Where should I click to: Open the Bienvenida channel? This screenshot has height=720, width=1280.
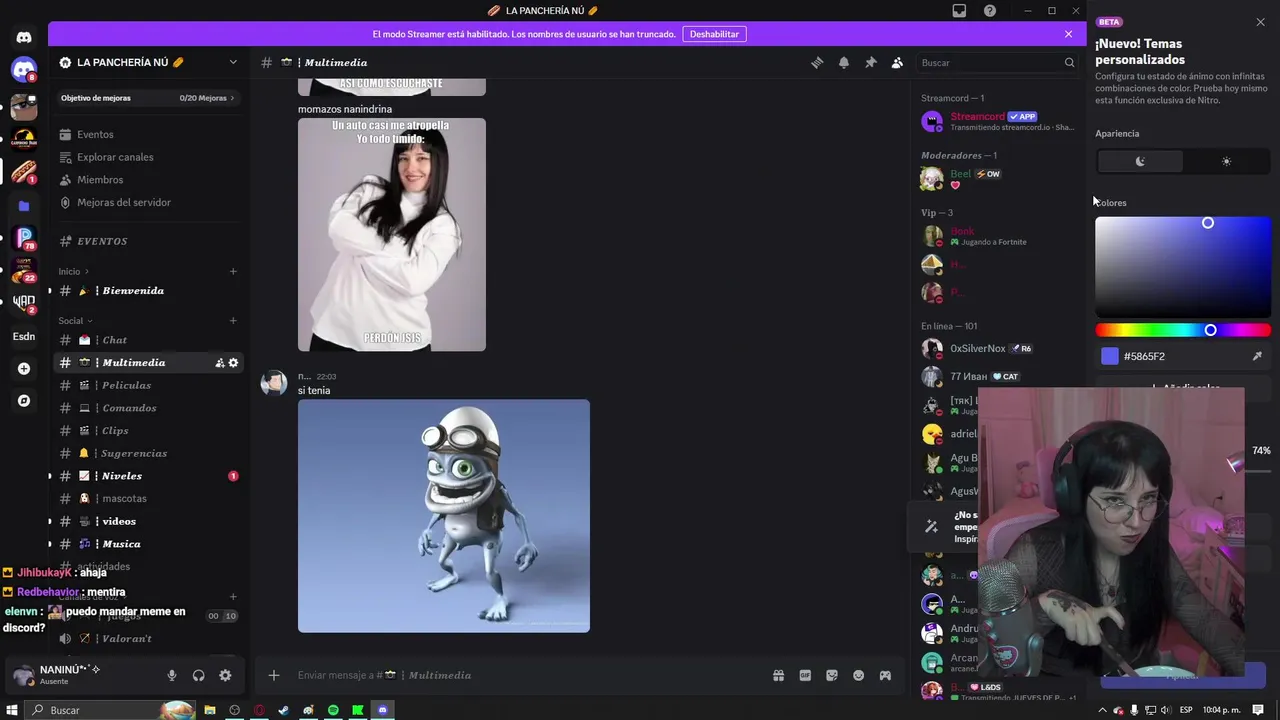point(148,291)
